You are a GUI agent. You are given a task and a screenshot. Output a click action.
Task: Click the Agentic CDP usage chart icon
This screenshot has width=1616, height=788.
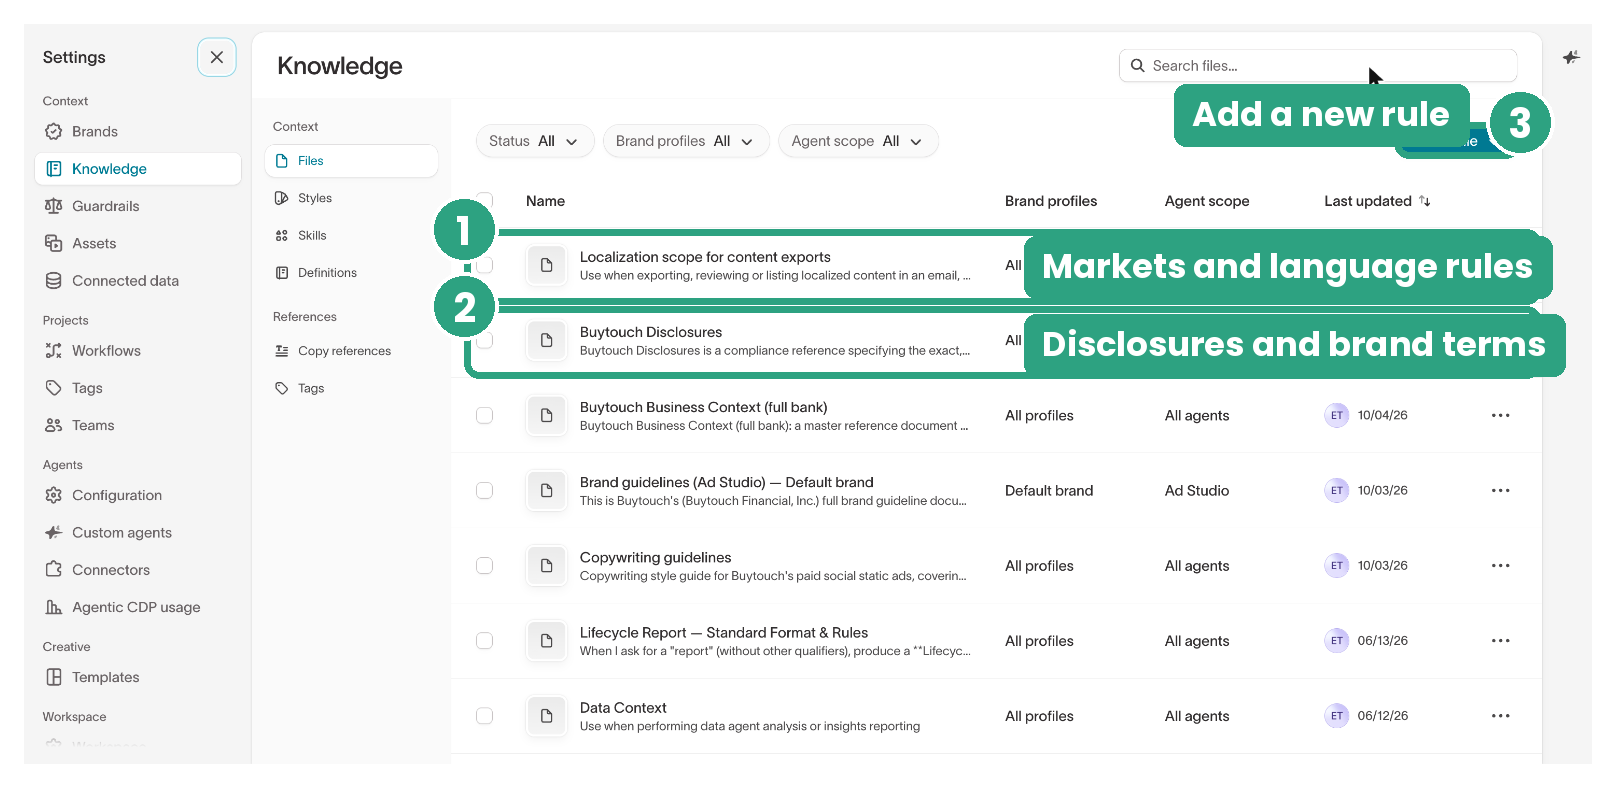(x=54, y=607)
